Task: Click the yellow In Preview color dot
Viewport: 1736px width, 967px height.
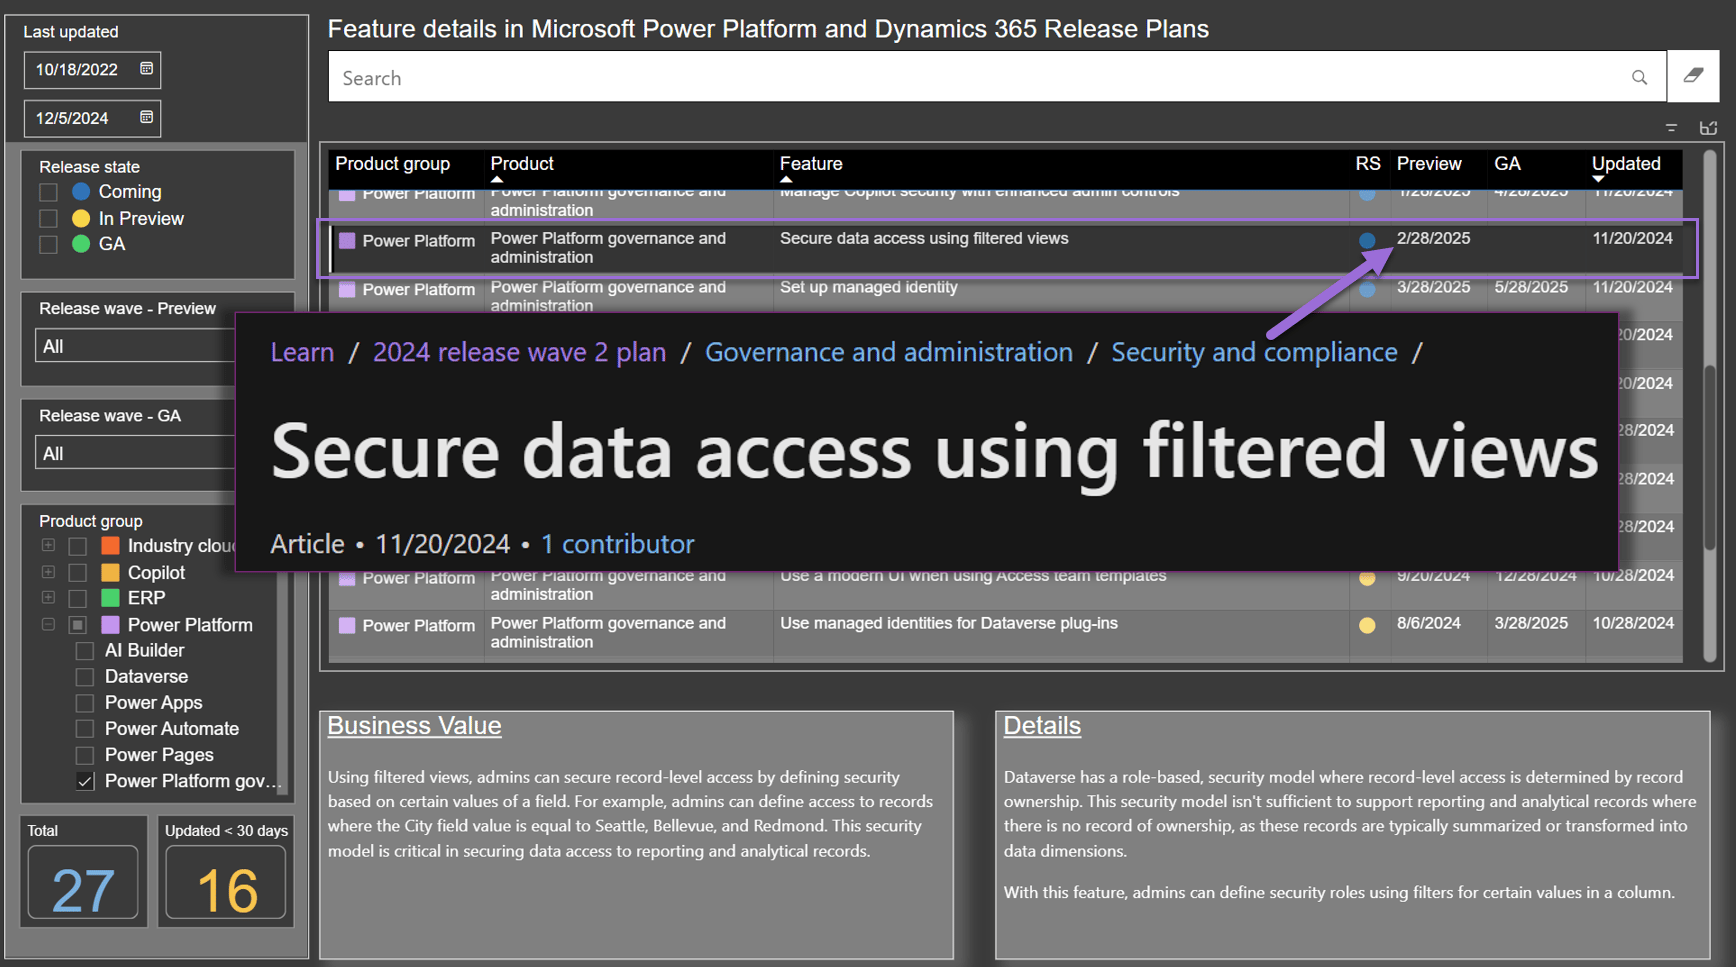Action: click(81, 218)
